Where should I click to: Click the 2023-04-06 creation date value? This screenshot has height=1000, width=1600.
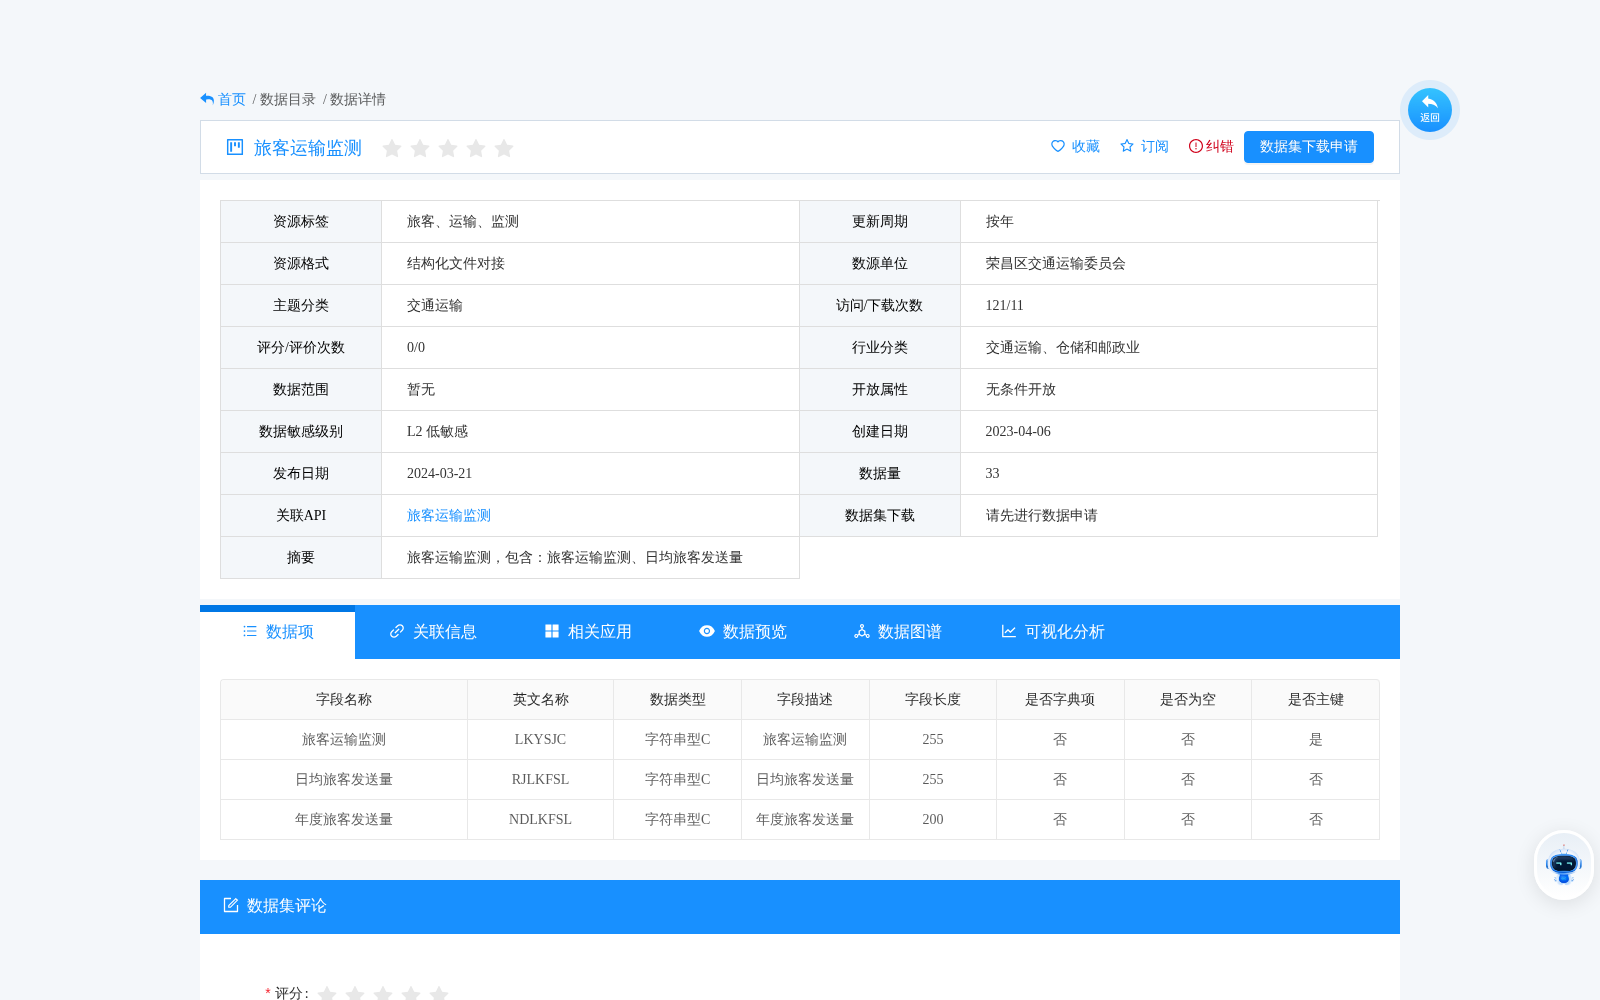coord(1018,431)
